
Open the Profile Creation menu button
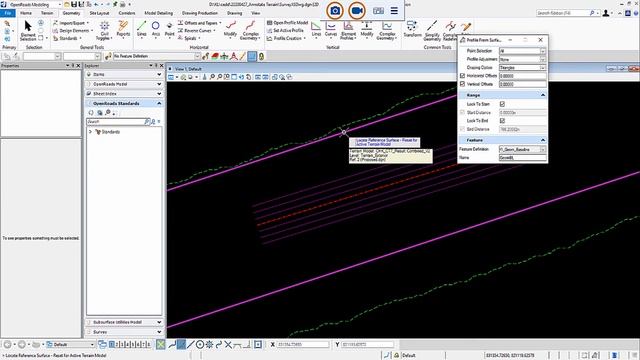click(x=287, y=38)
